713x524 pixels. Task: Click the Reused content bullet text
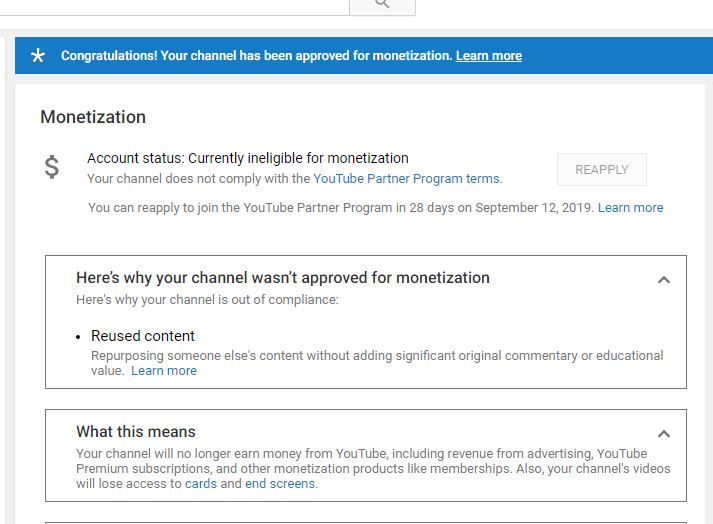[x=143, y=336]
